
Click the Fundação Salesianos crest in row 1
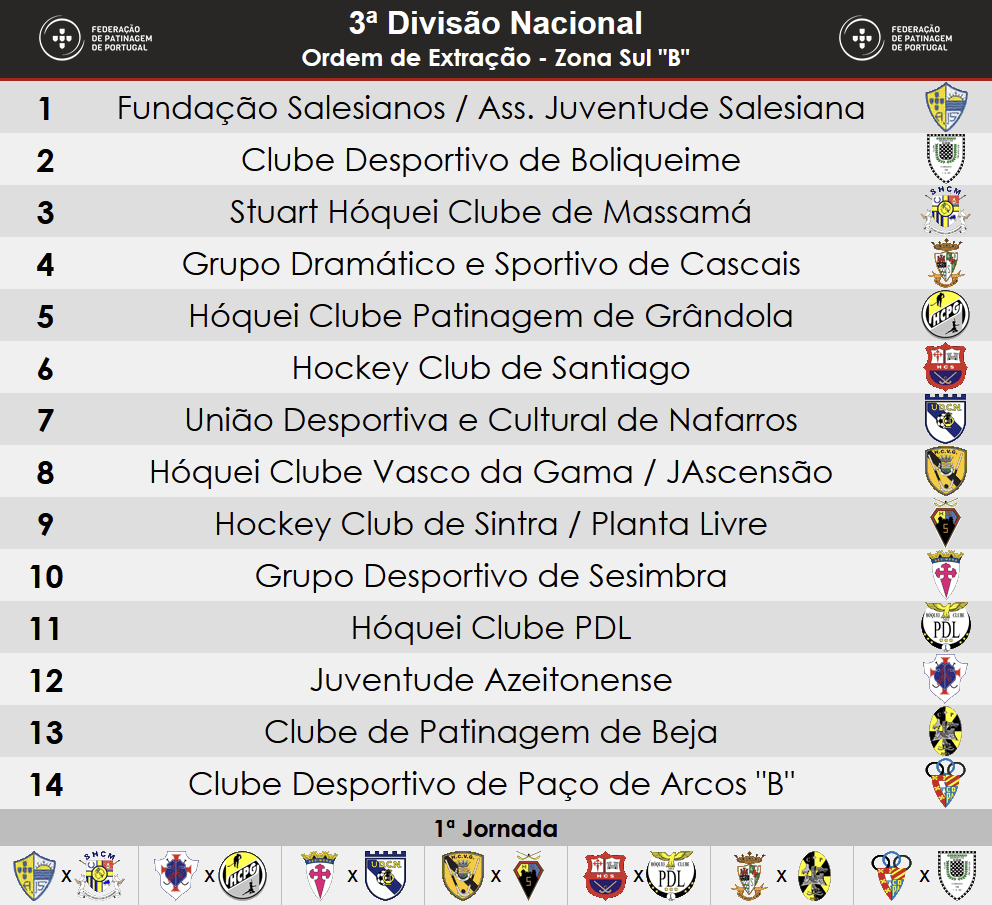(946, 107)
